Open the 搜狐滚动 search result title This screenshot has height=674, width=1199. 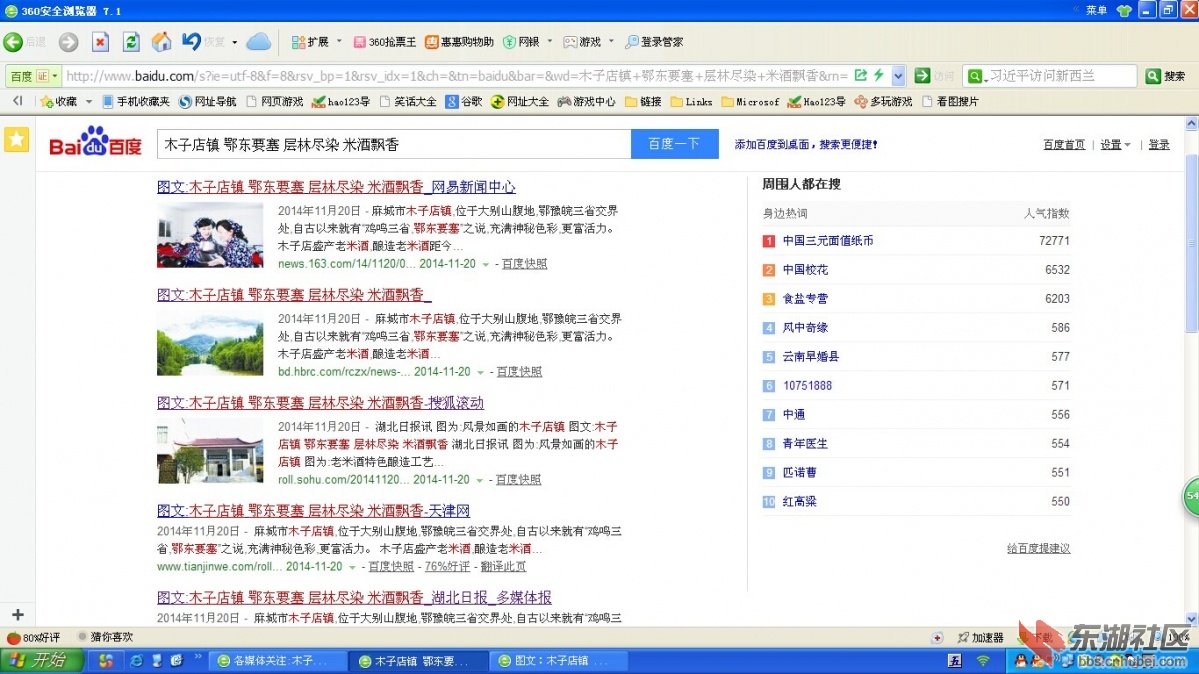click(320, 402)
